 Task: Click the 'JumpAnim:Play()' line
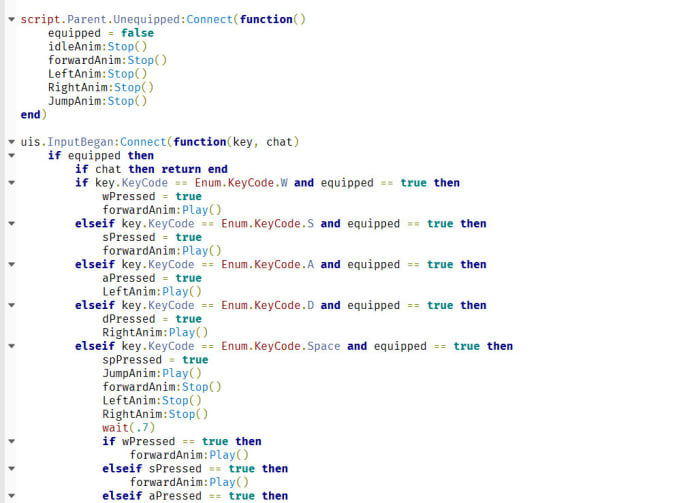point(152,373)
